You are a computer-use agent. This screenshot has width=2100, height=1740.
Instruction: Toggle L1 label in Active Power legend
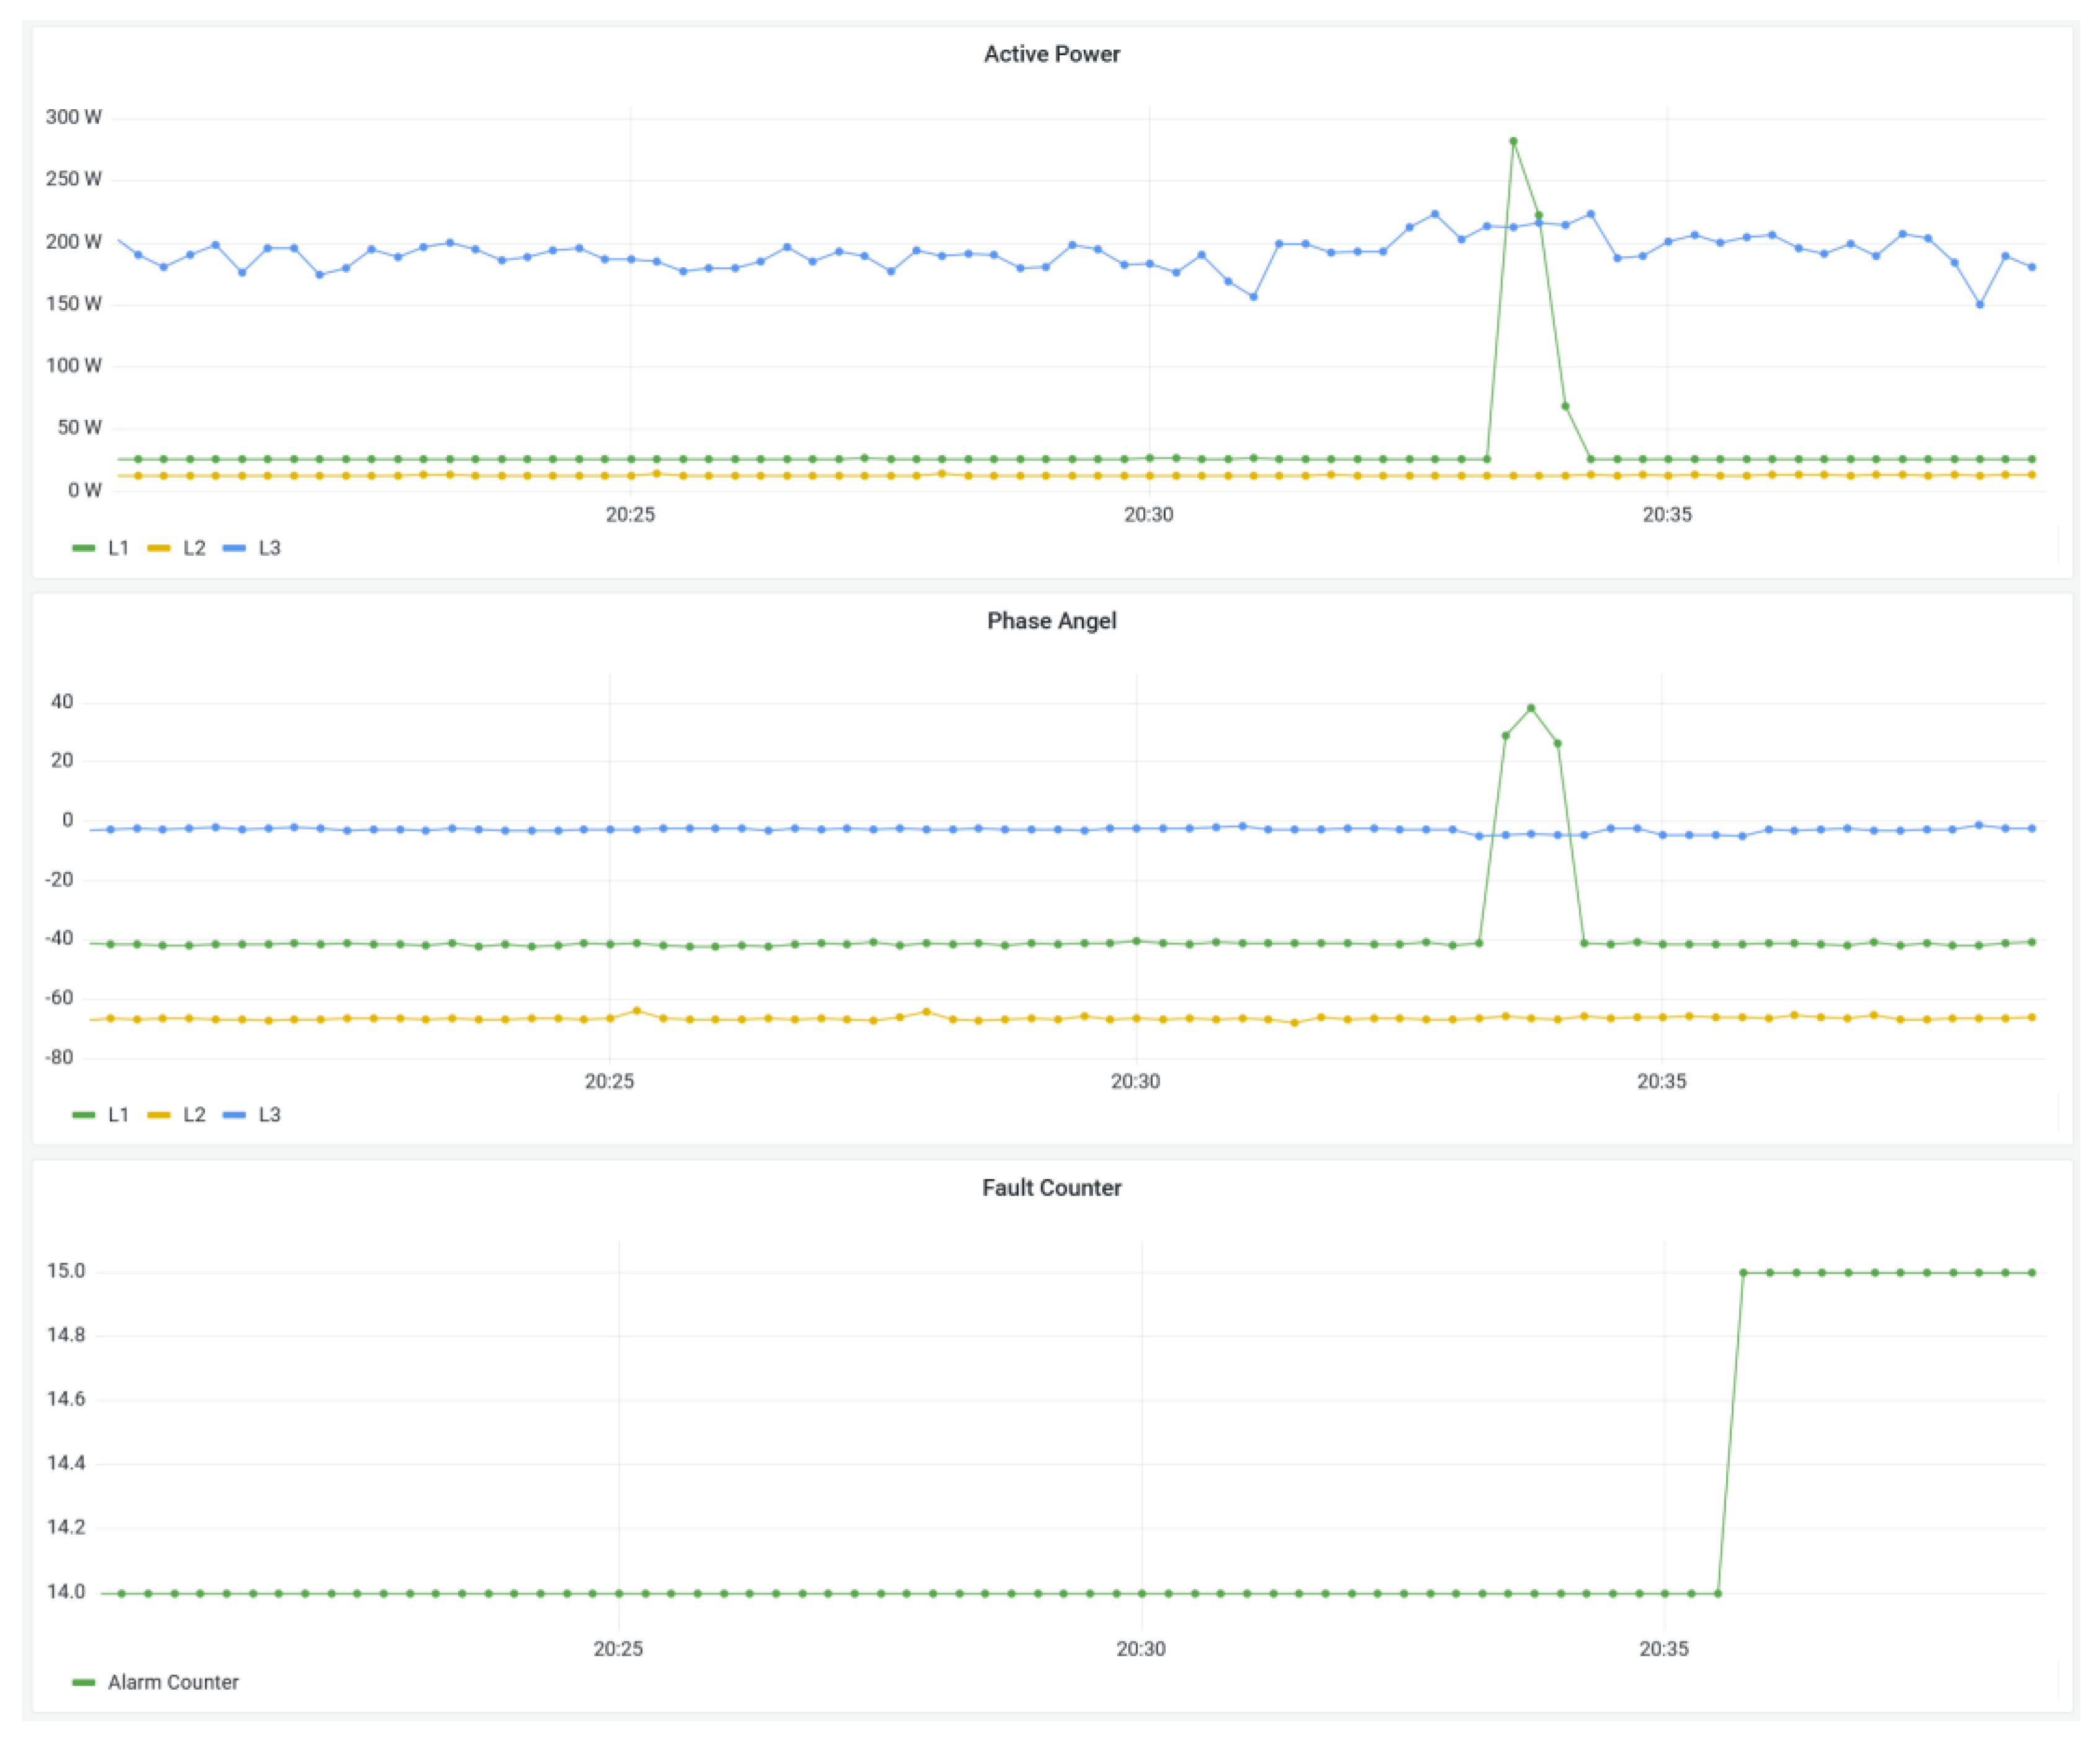(118, 548)
